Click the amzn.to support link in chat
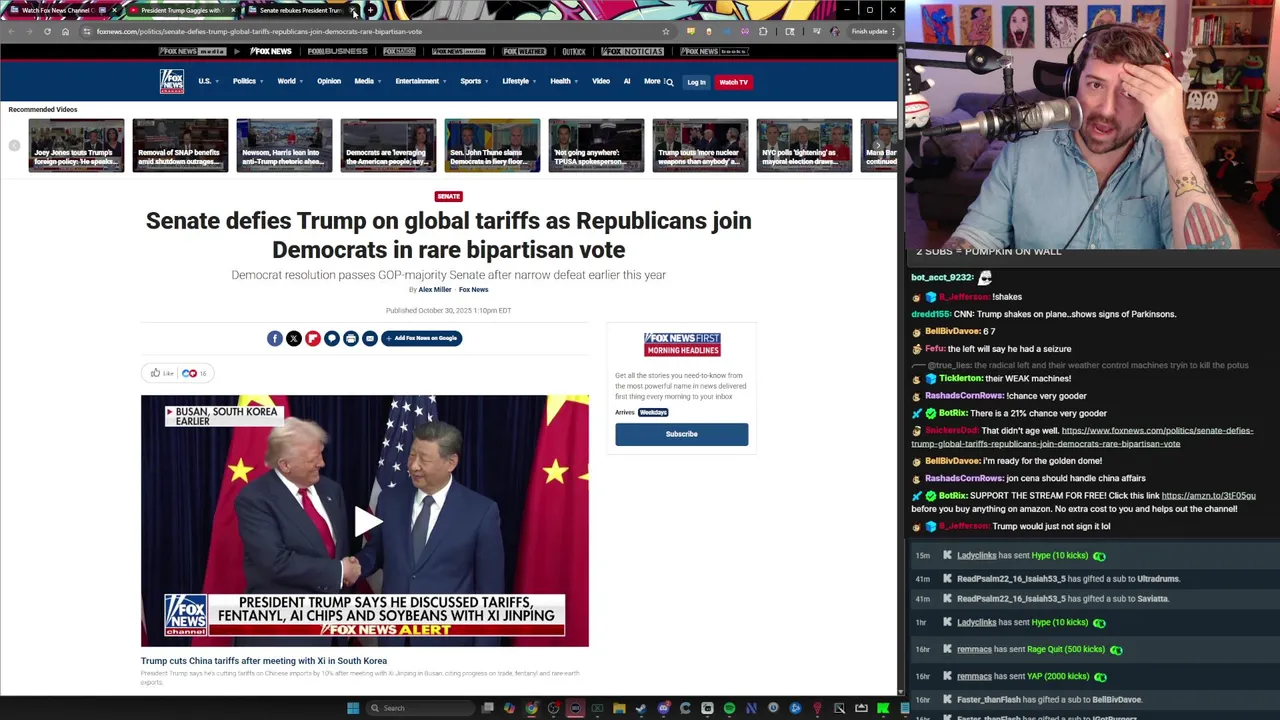Image resolution: width=1280 pixels, height=720 pixels. coord(1208,496)
